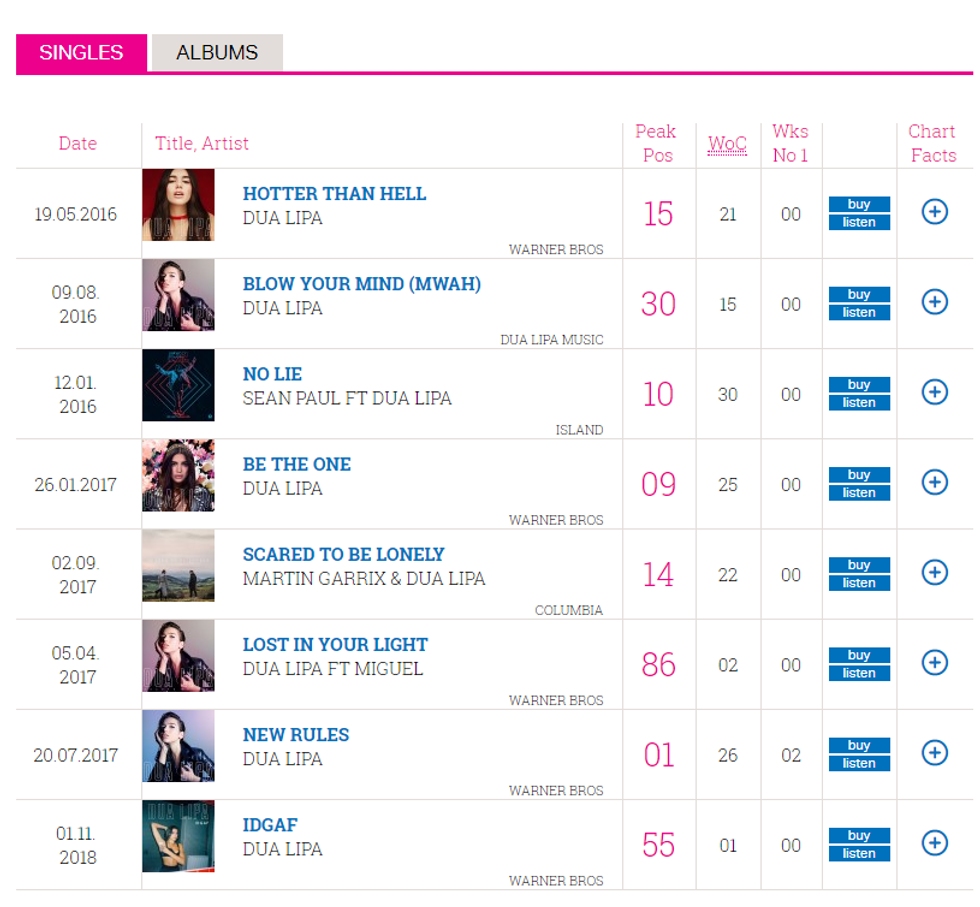The height and width of the screenshot is (907, 980).
Task: Click the No Lie album artwork
Action: (x=178, y=385)
